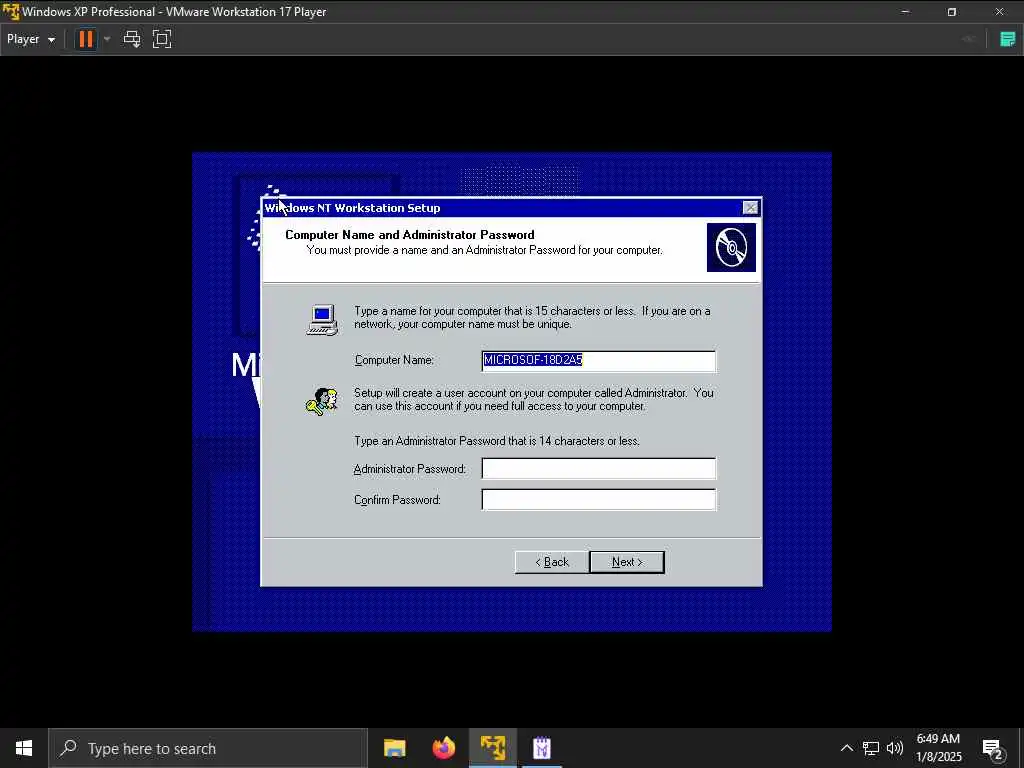
Task: Focus the Confirm Password field
Action: (598, 500)
